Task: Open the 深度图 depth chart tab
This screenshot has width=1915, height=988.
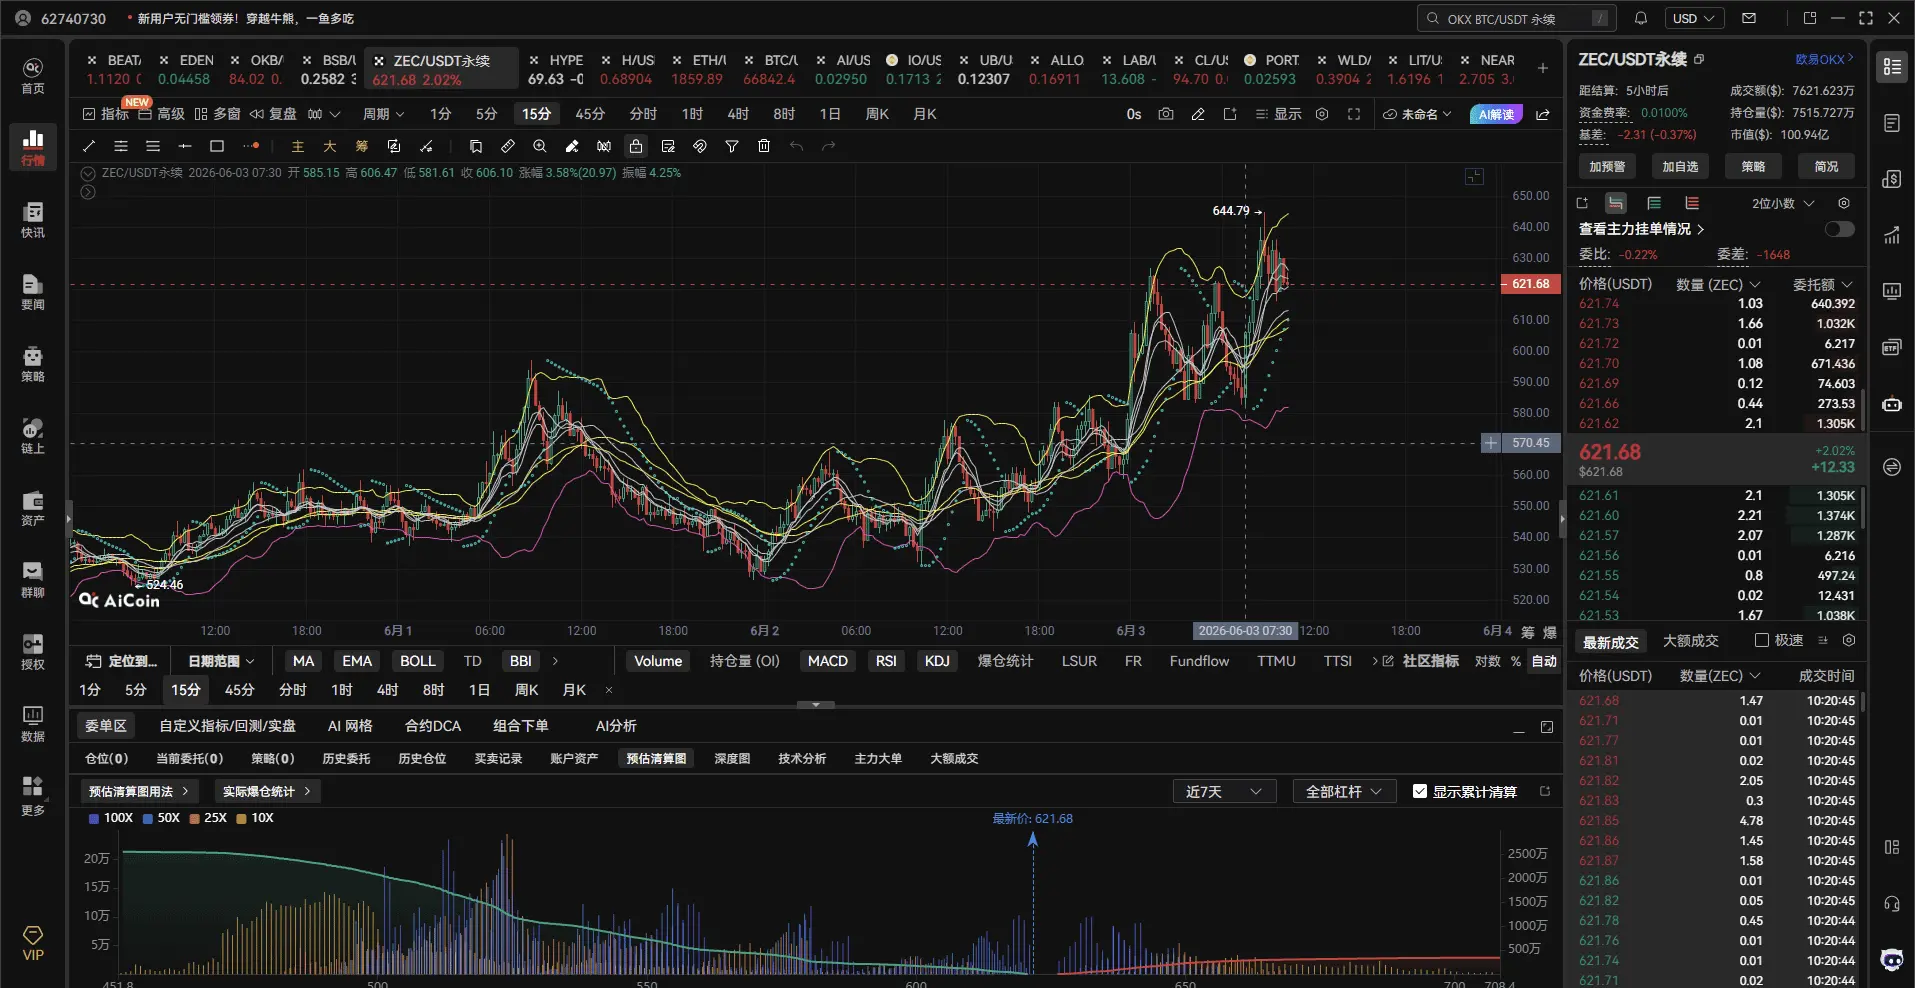Action: coord(732,758)
